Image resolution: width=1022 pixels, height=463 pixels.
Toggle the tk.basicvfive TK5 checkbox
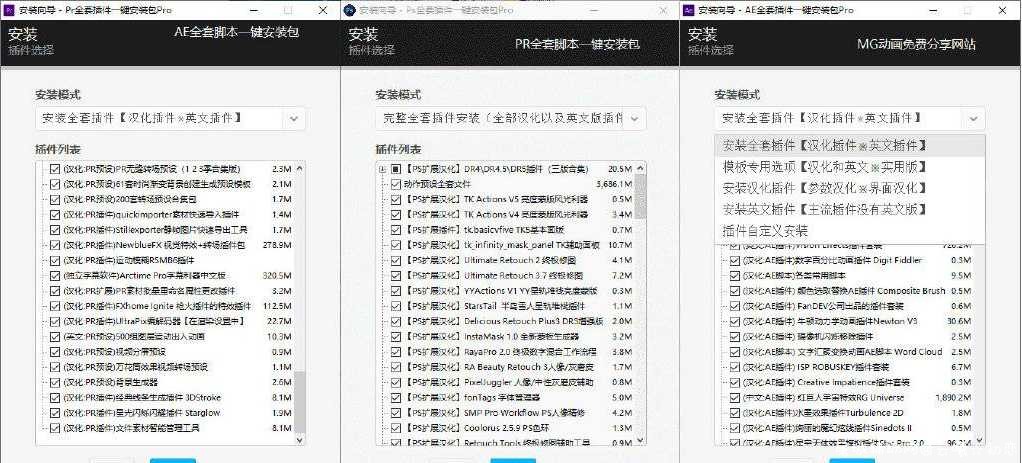coord(396,230)
